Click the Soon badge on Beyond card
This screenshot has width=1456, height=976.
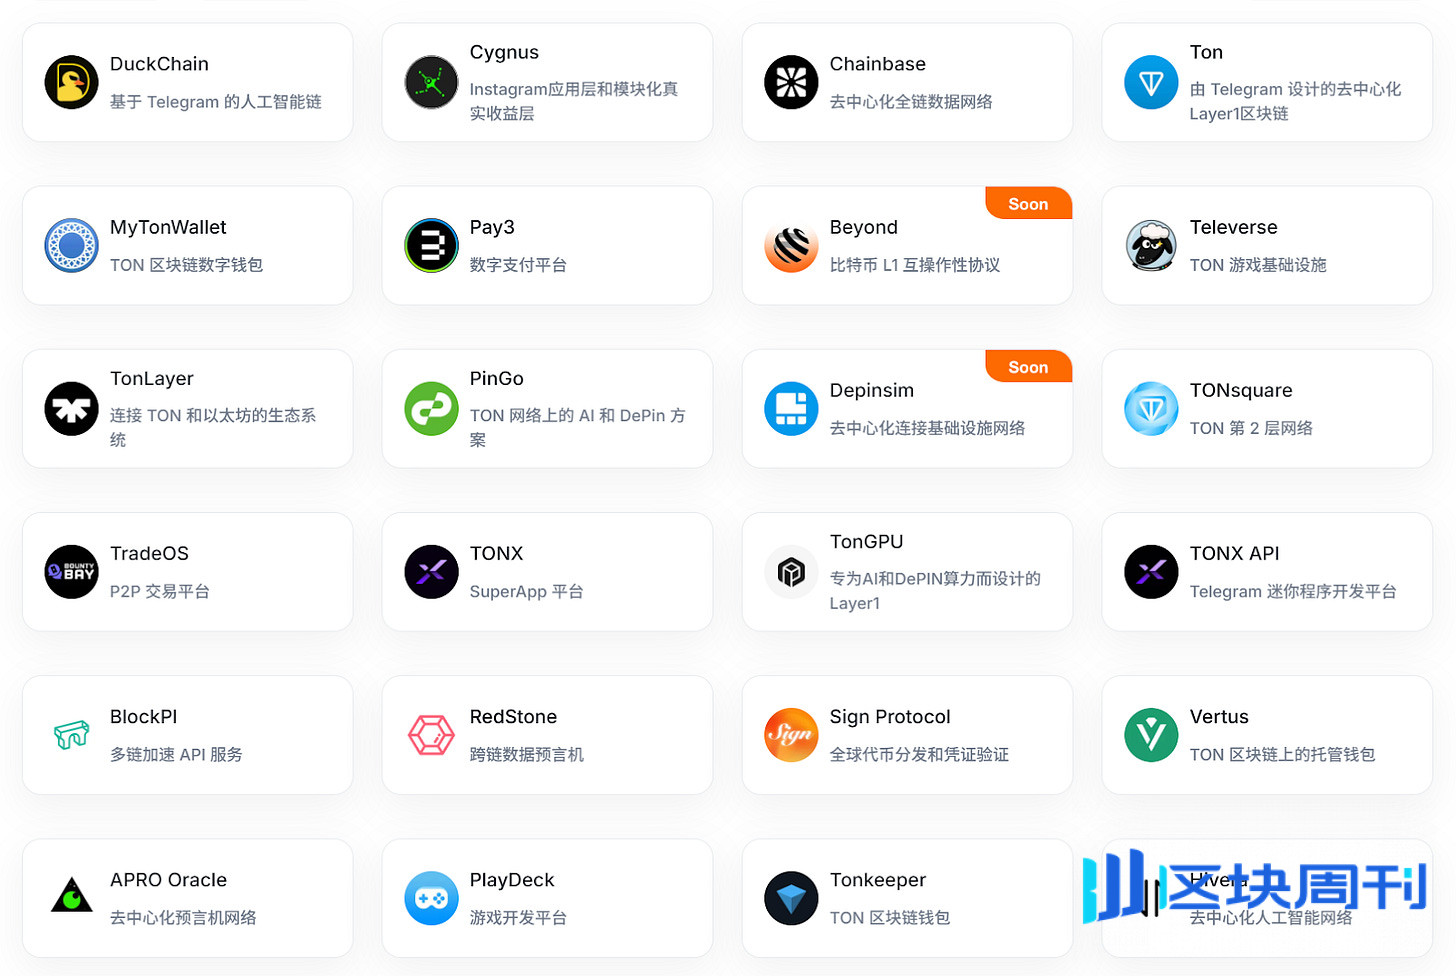click(x=1028, y=204)
